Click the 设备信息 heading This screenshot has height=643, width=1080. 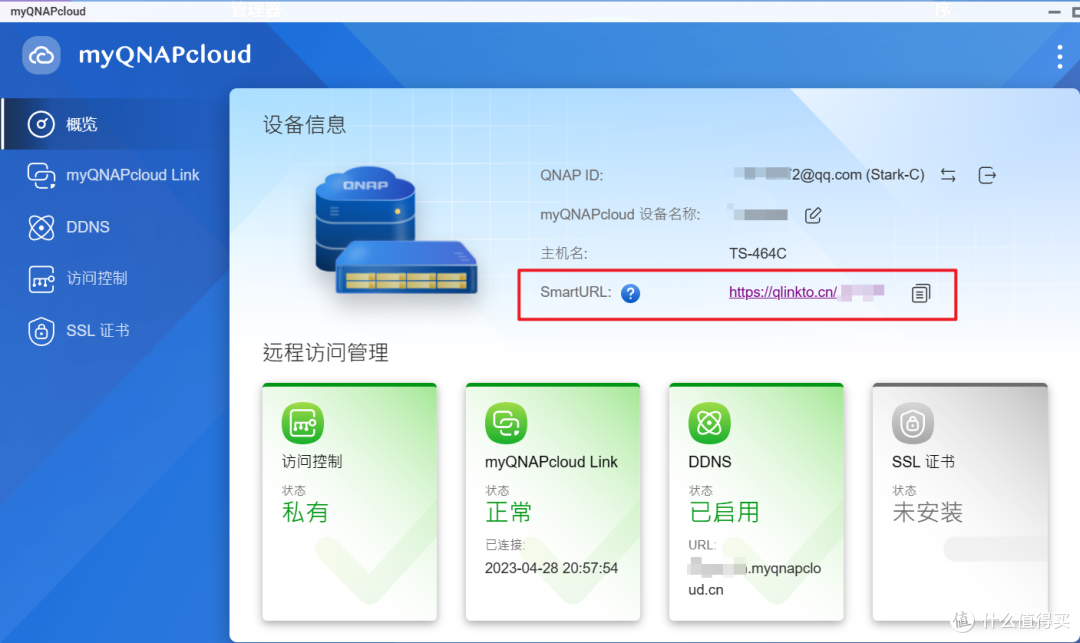click(304, 125)
